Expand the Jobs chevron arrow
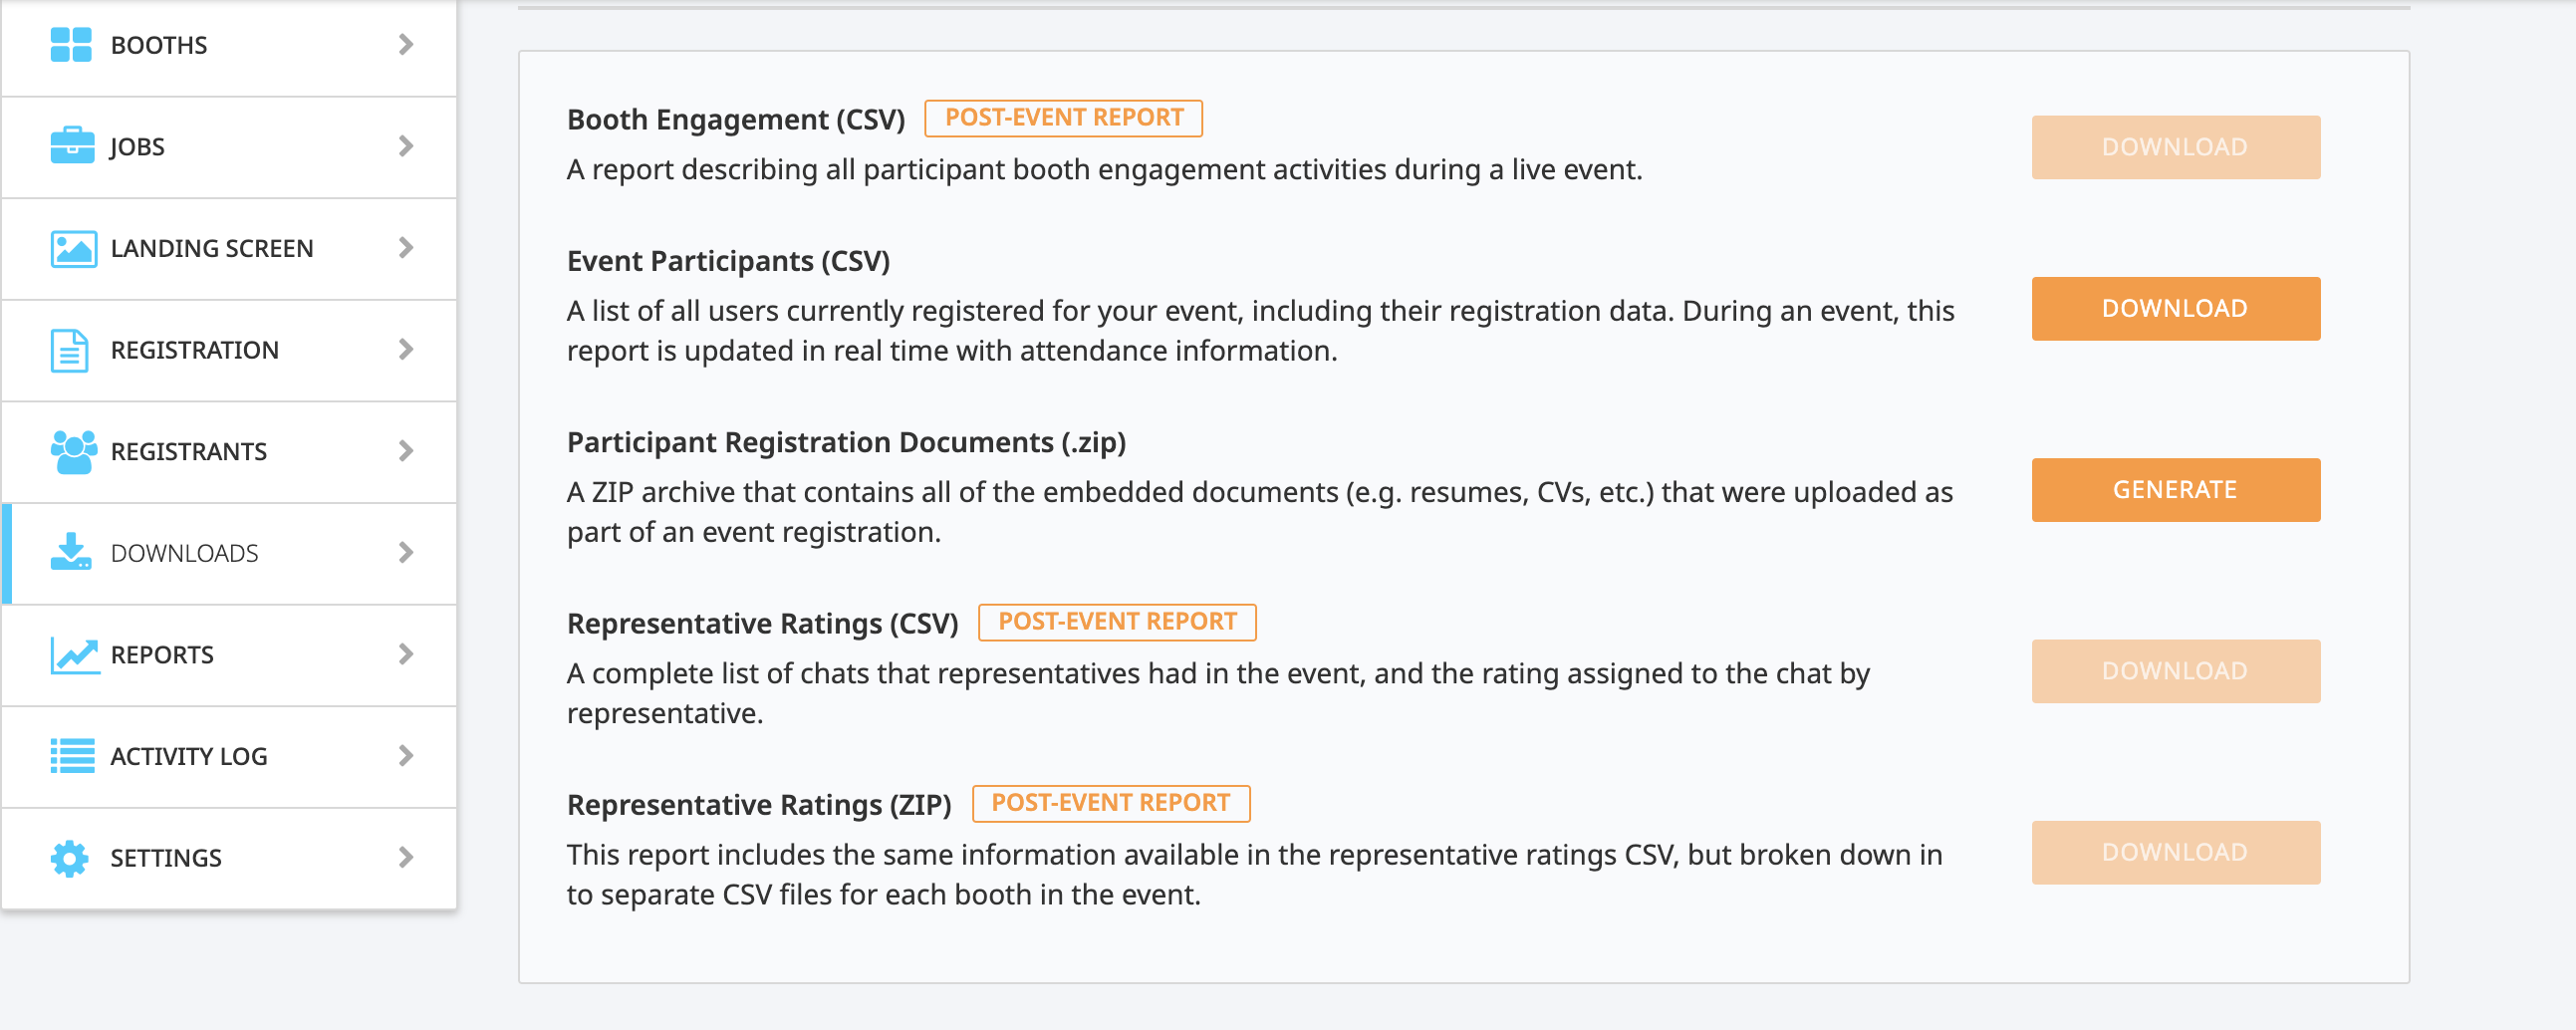This screenshot has height=1030, width=2576. coord(405,146)
